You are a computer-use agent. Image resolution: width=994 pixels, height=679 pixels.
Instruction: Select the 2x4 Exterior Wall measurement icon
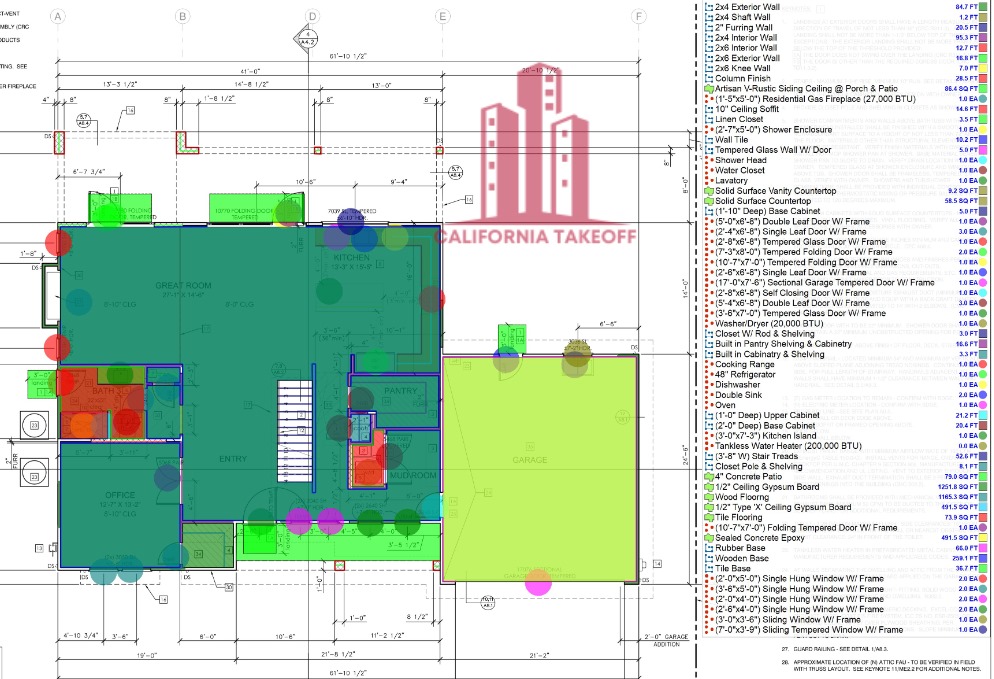(x=708, y=8)
